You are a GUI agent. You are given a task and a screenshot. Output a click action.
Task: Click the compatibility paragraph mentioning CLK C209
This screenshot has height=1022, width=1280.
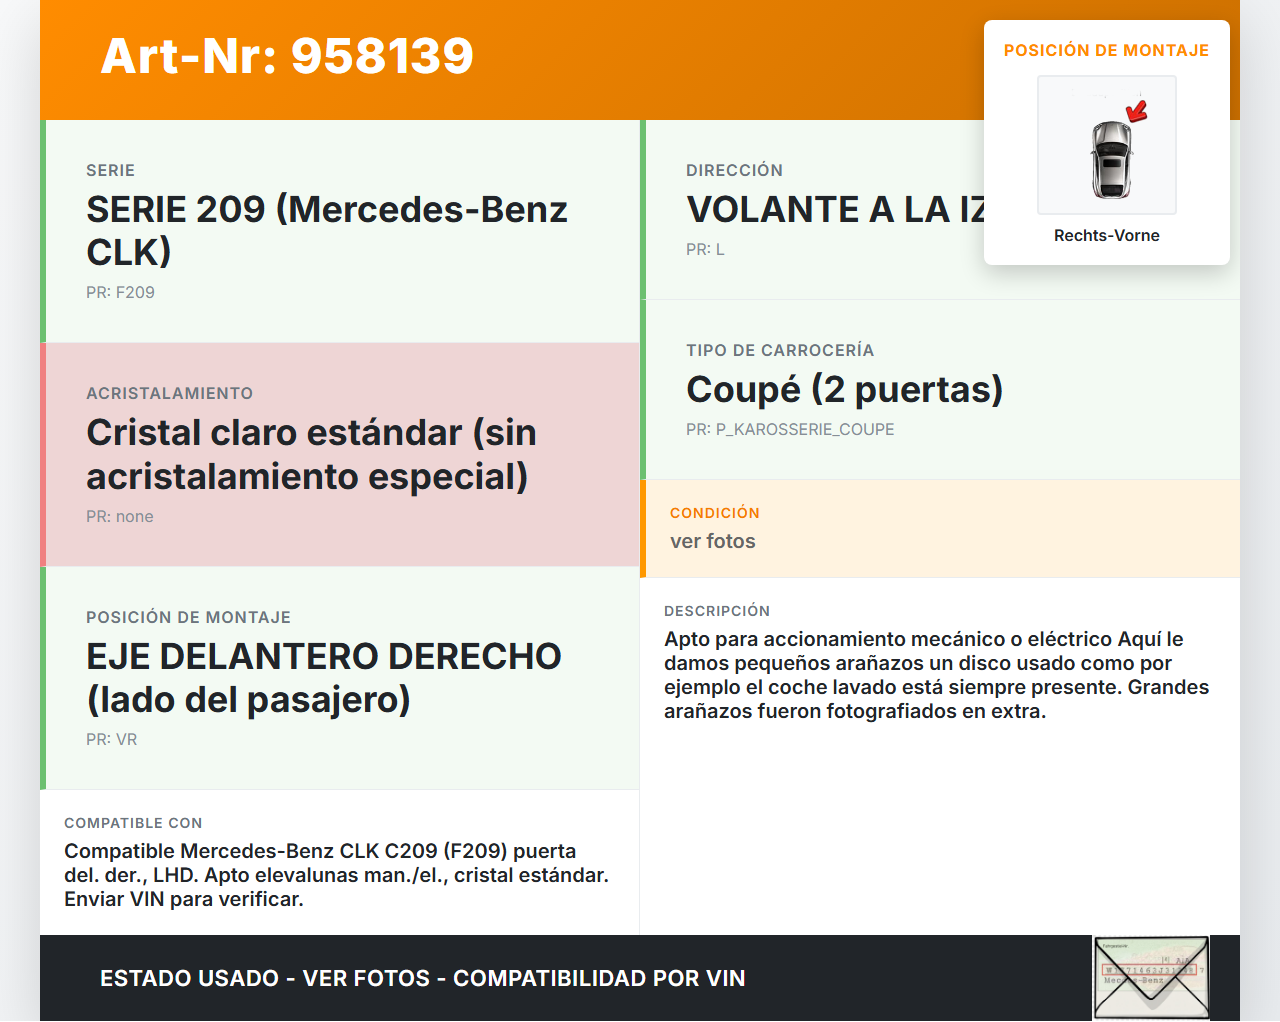(x=336, y=875)
